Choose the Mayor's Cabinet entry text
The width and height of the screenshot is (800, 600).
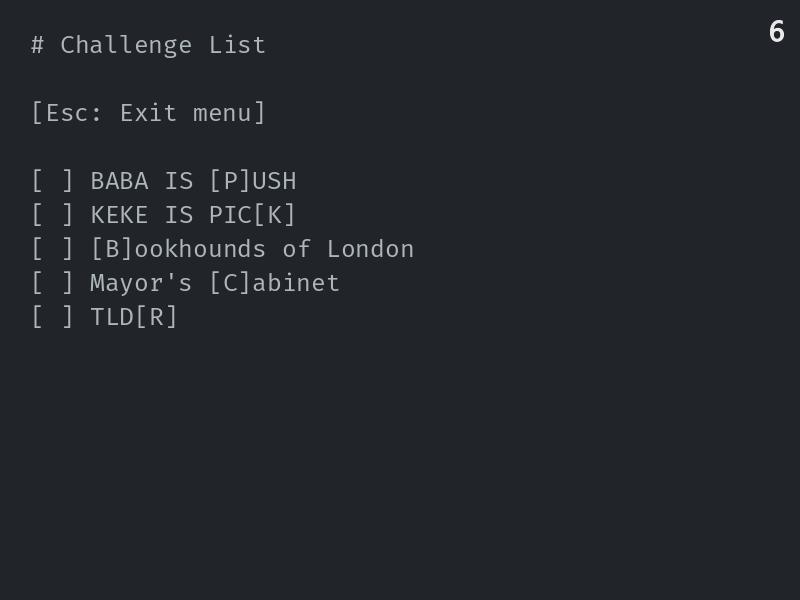point(215,283)
